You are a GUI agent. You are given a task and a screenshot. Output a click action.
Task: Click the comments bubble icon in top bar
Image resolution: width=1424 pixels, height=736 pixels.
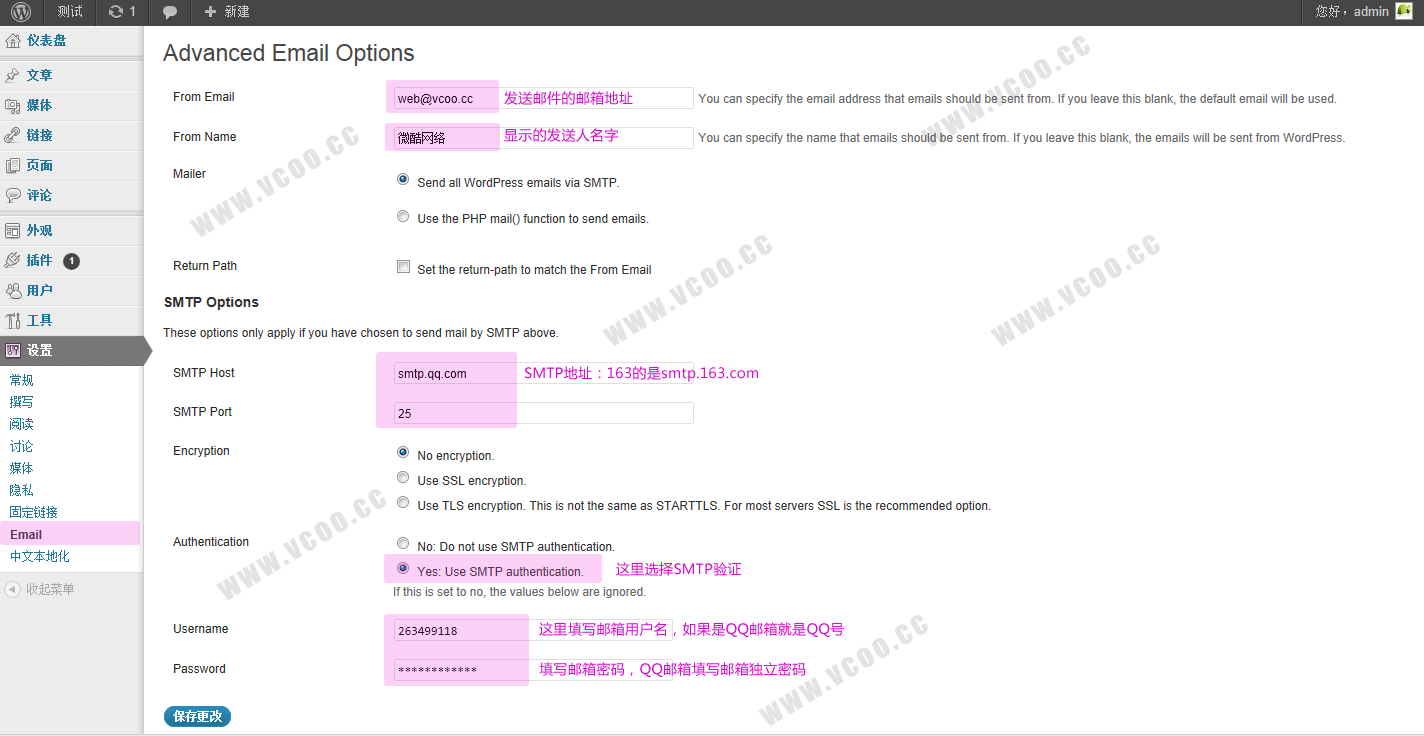point(170,12)
